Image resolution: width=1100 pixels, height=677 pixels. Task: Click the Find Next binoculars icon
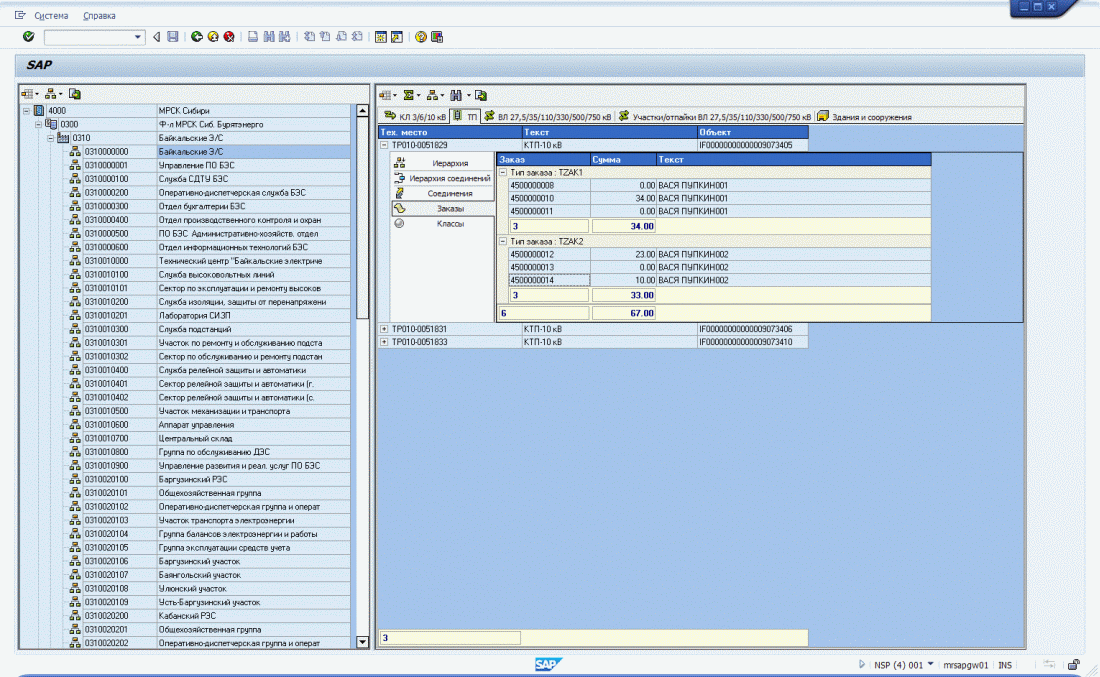click(x=284, y=36)
